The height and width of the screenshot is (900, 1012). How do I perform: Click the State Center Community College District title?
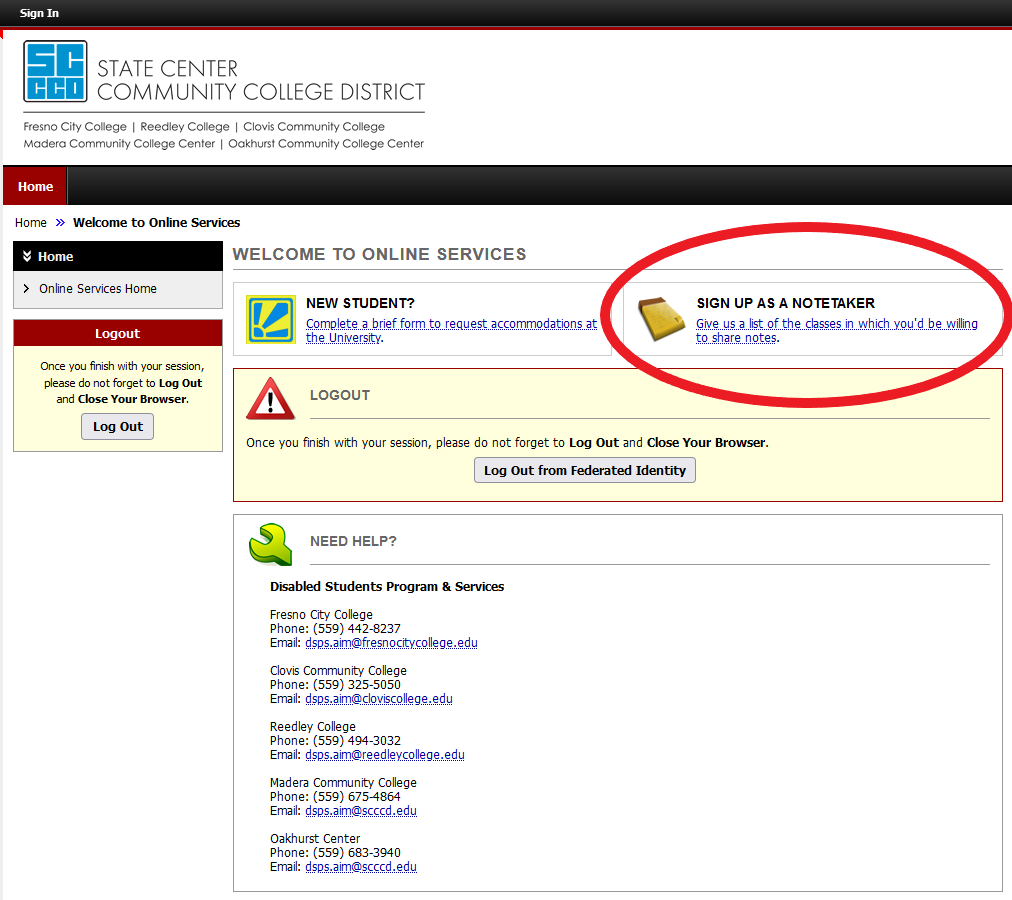[x=261, y=80]
